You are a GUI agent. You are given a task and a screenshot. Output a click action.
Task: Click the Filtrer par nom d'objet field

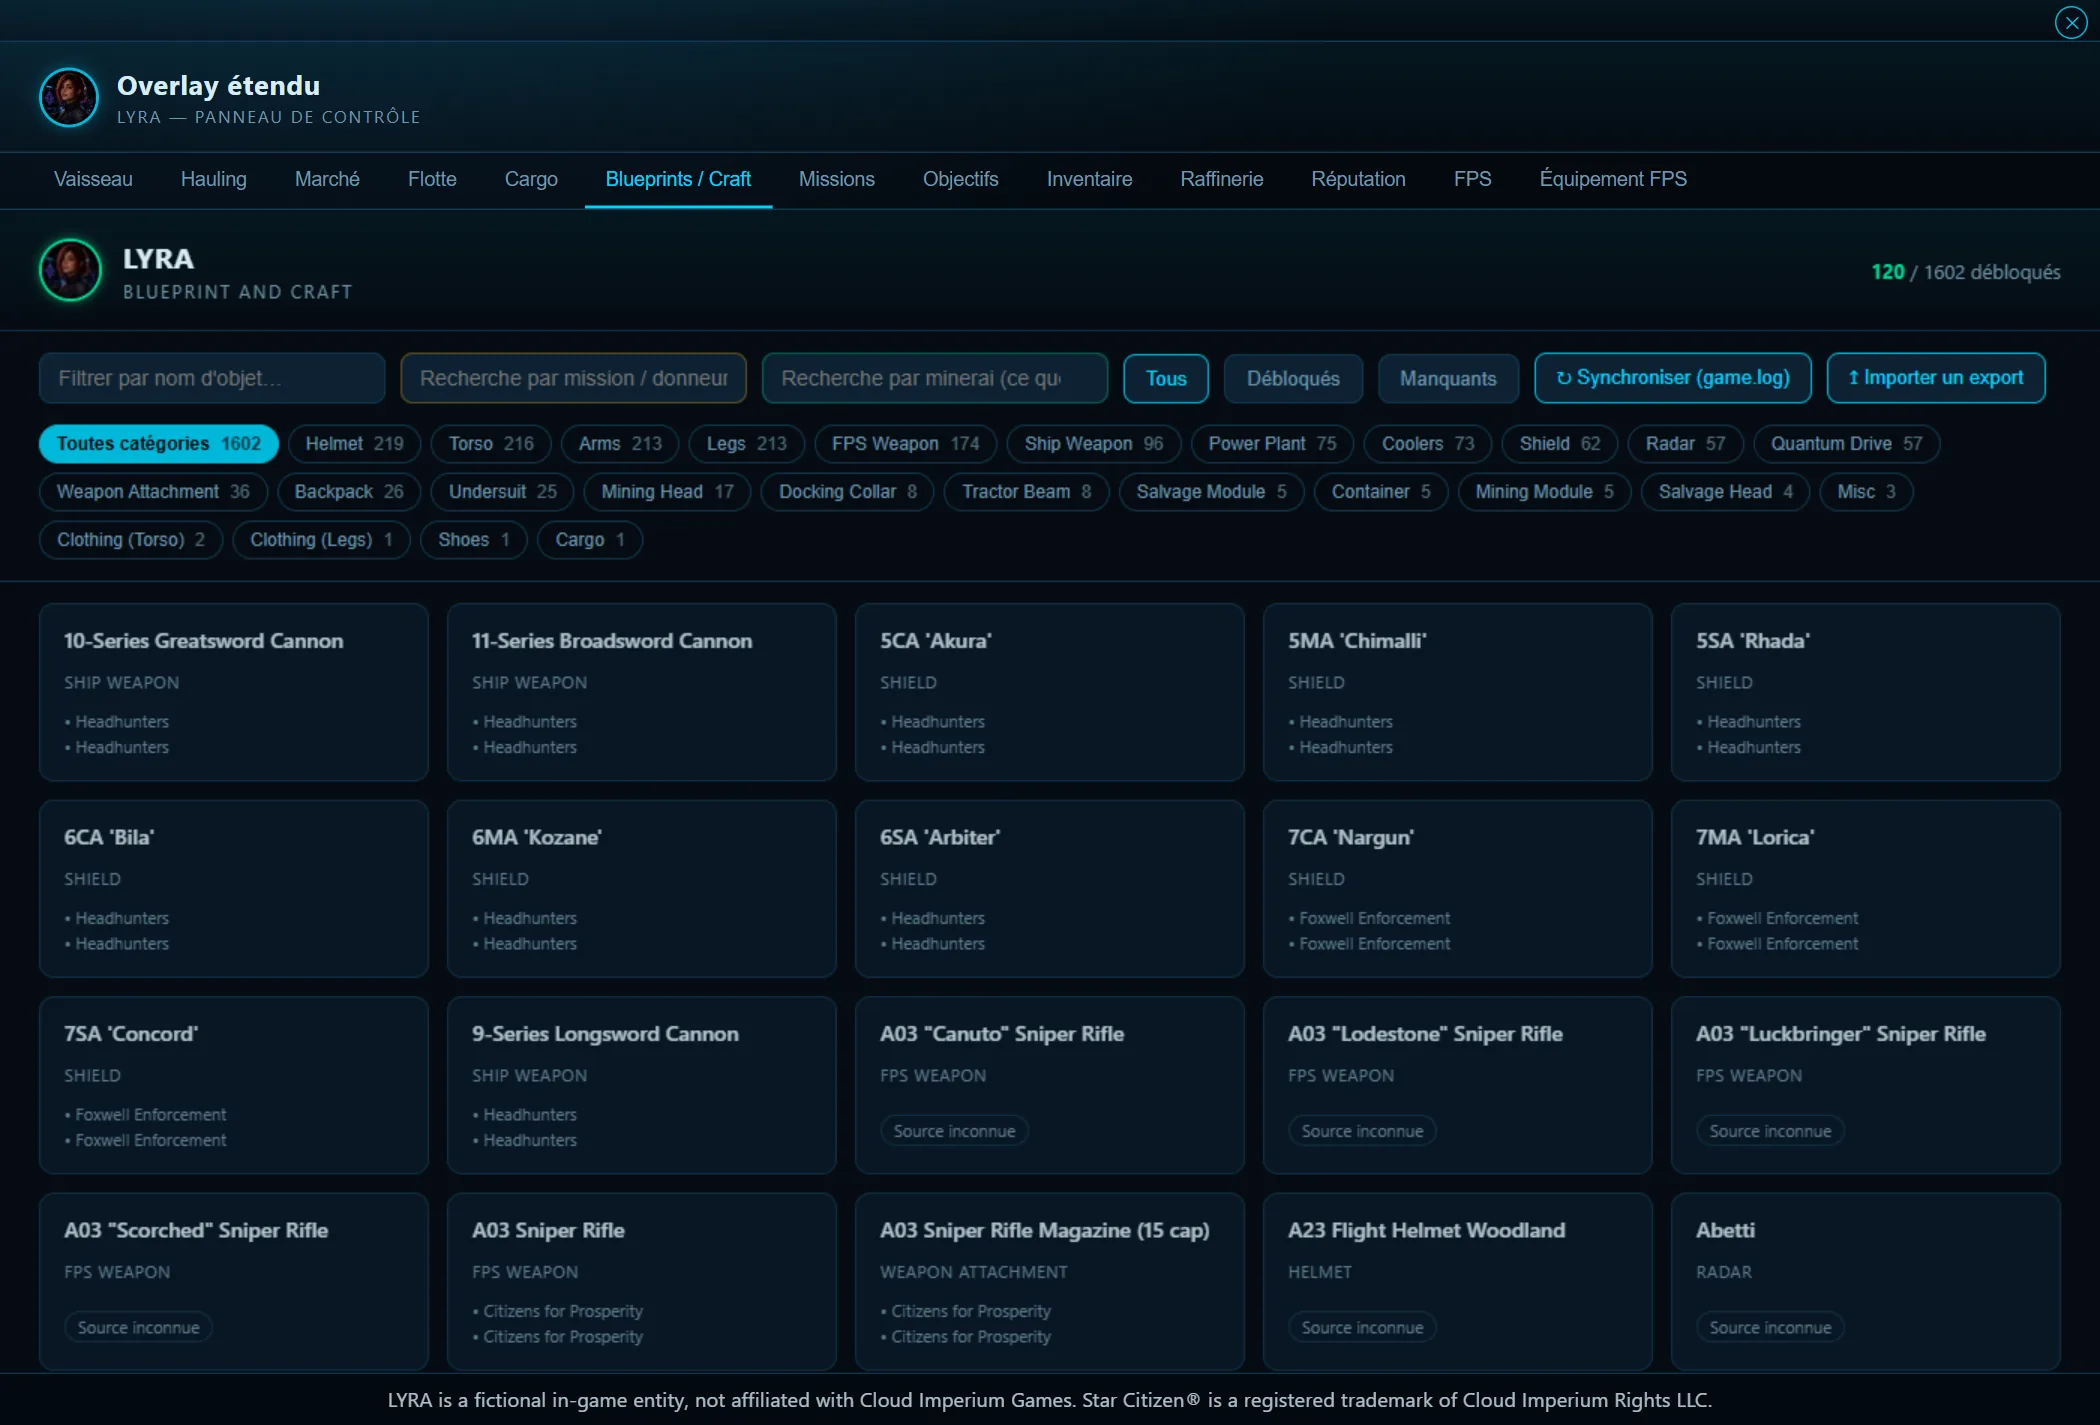click(x=212, y=378)
